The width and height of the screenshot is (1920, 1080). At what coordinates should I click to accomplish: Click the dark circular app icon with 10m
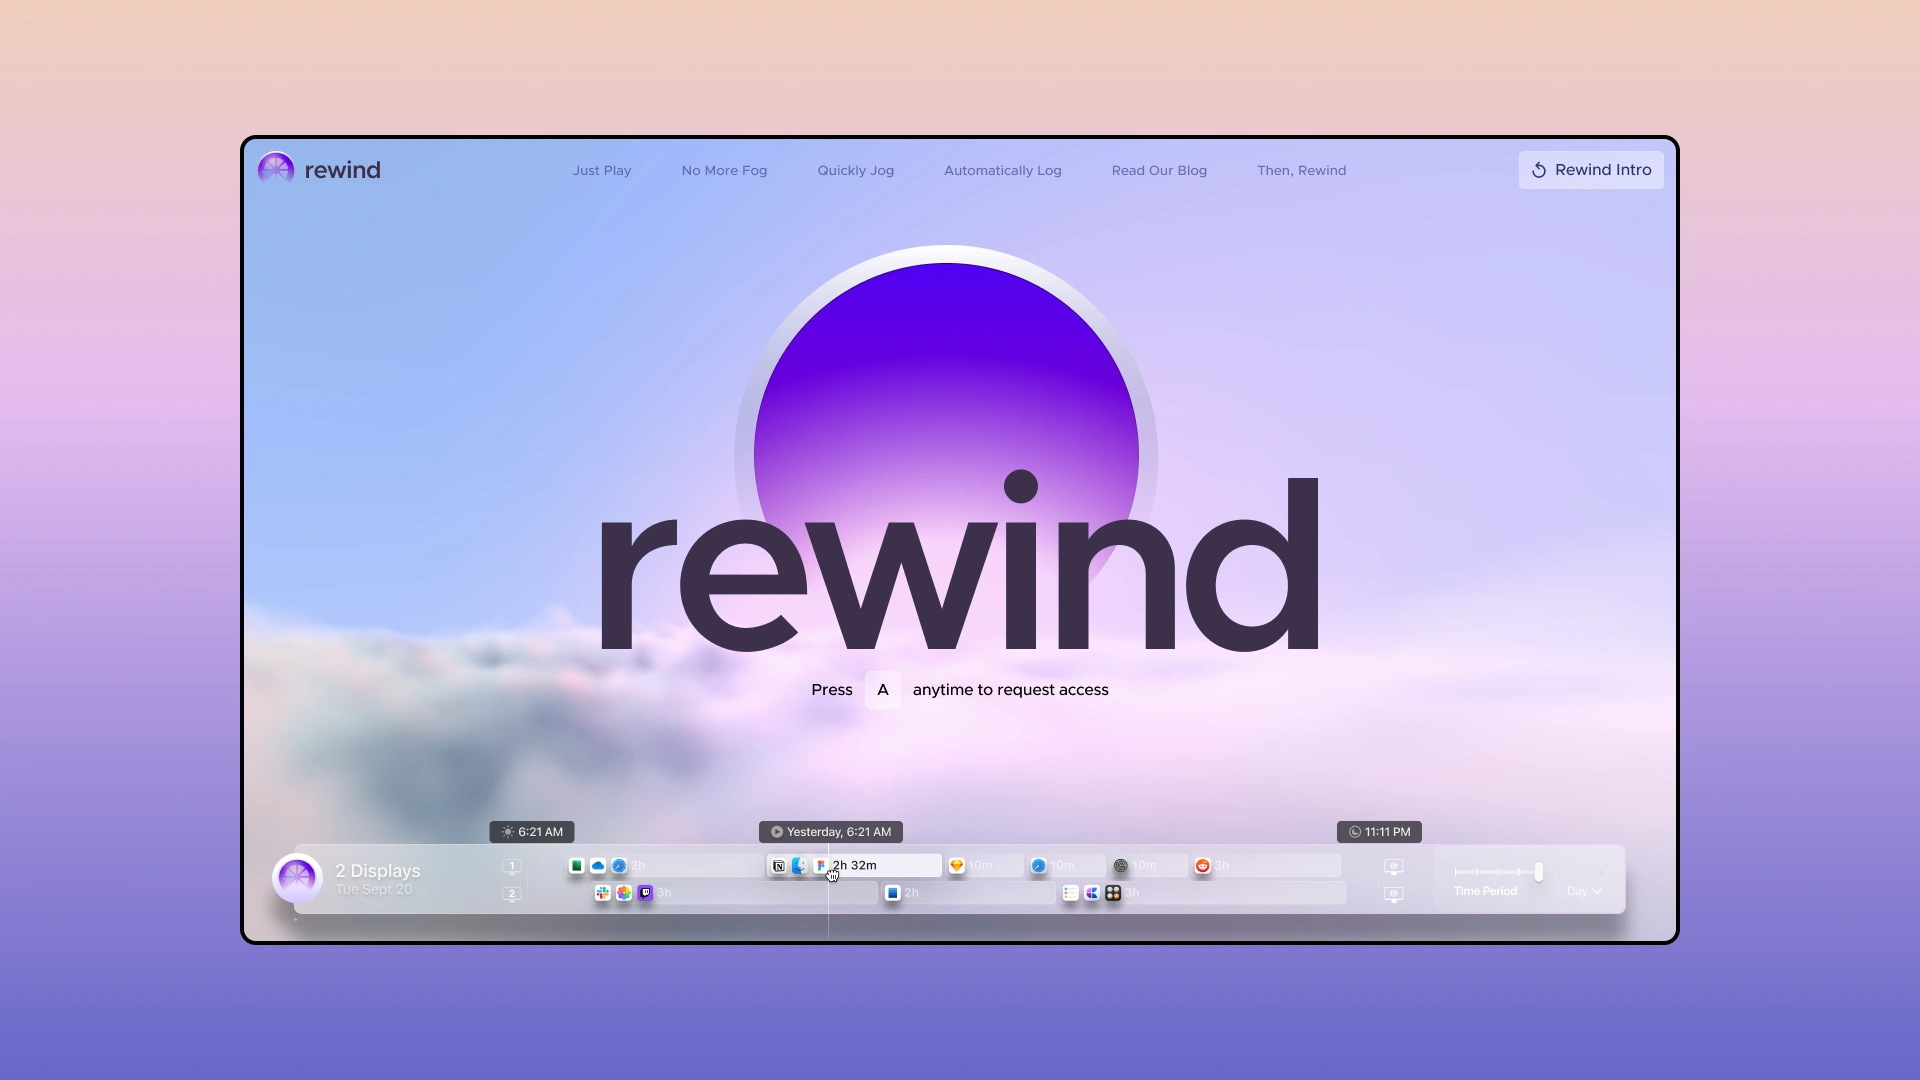pyautogui.click(x=1121, y=866)
